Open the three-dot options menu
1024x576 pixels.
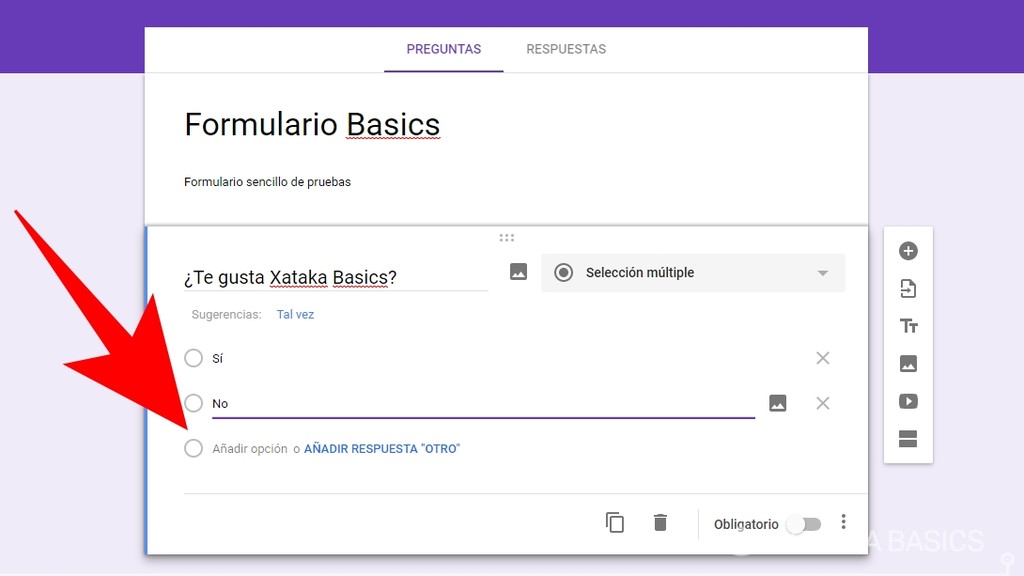tap(843, 522)
